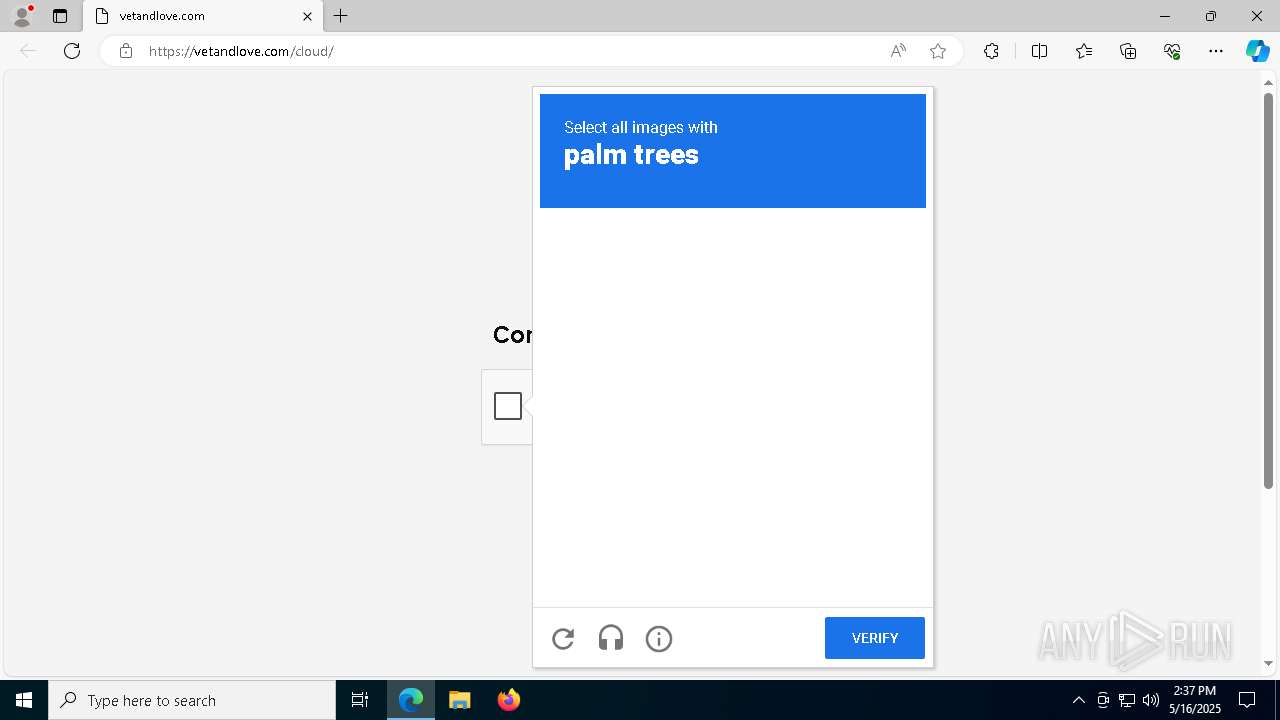This screenshot has height=720, width=1280.
Task: Click the VERIFY button
Action: pos(875,638)
